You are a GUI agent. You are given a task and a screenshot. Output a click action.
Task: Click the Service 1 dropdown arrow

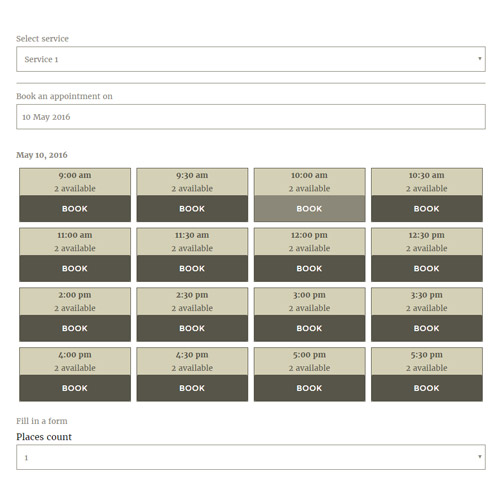pos(480,59)
